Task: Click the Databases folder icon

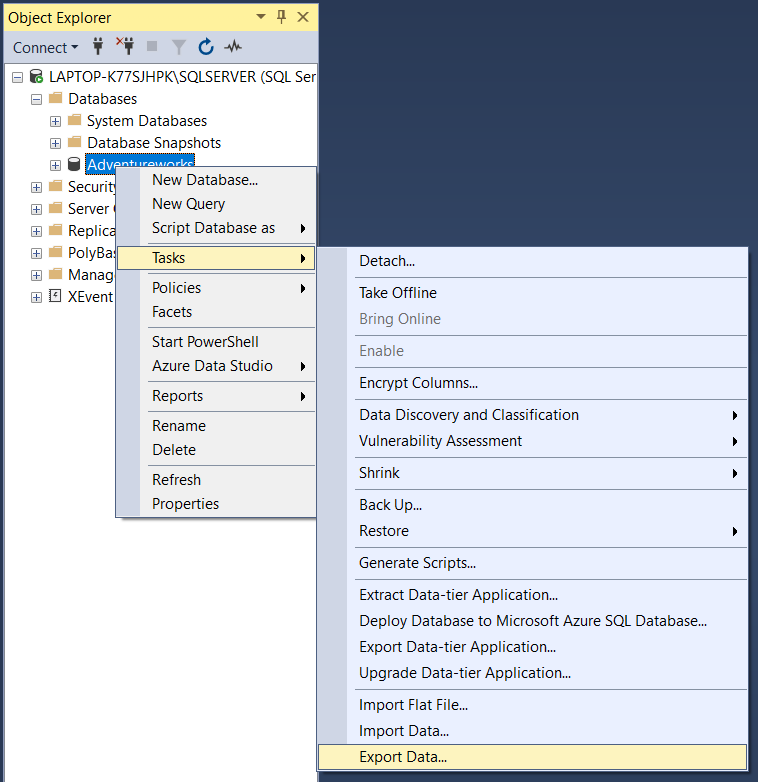Action: (55, 98)
